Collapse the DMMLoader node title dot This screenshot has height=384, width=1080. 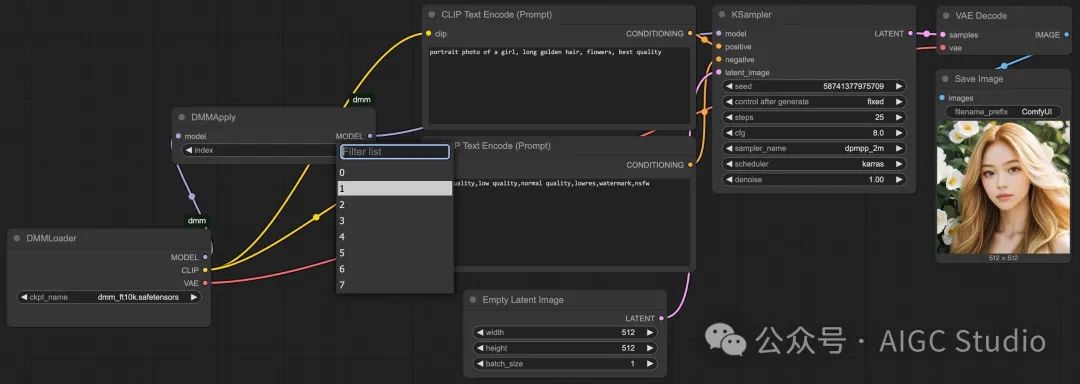(17, 238)
